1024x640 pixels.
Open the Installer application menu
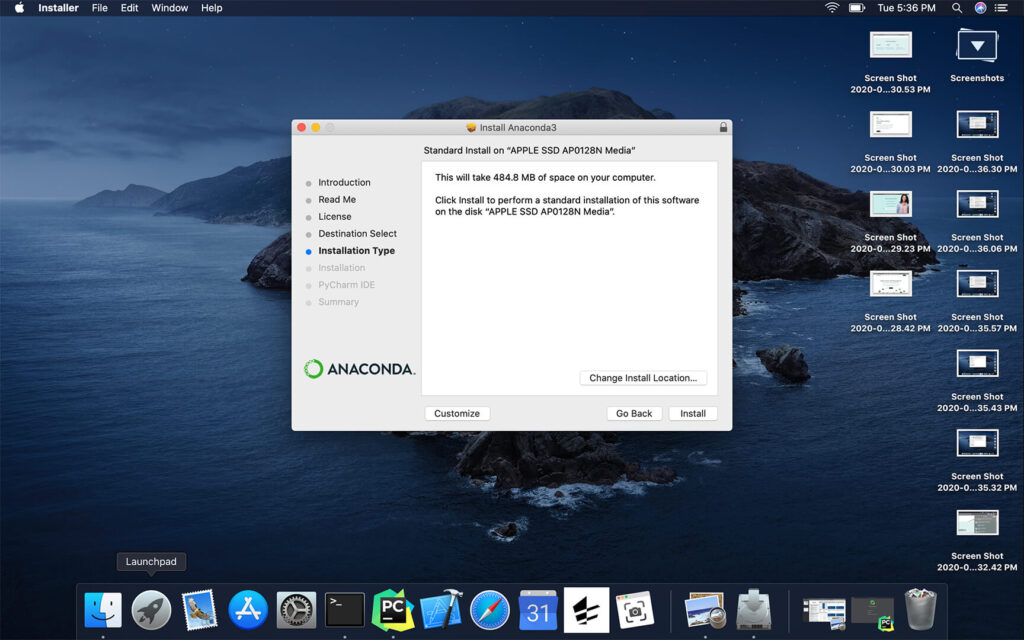[58, 8]
